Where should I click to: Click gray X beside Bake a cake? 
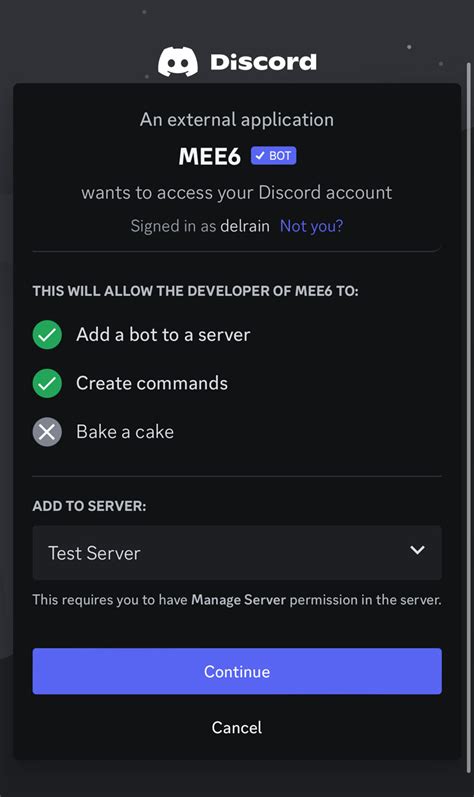(x=47, y=432)
